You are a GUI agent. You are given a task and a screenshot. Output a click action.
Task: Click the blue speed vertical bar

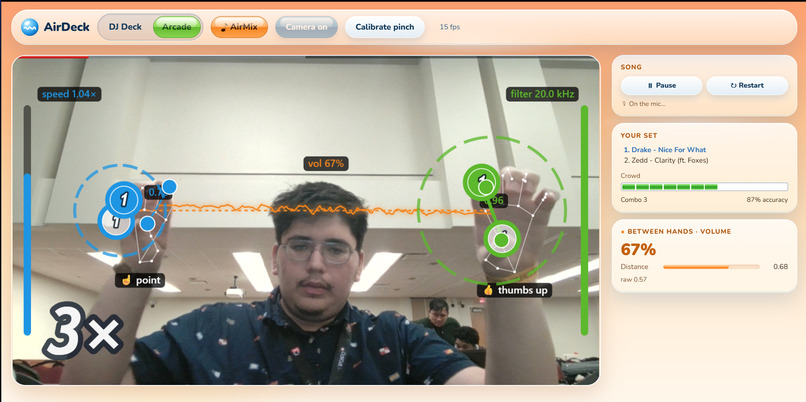(27, 220)
